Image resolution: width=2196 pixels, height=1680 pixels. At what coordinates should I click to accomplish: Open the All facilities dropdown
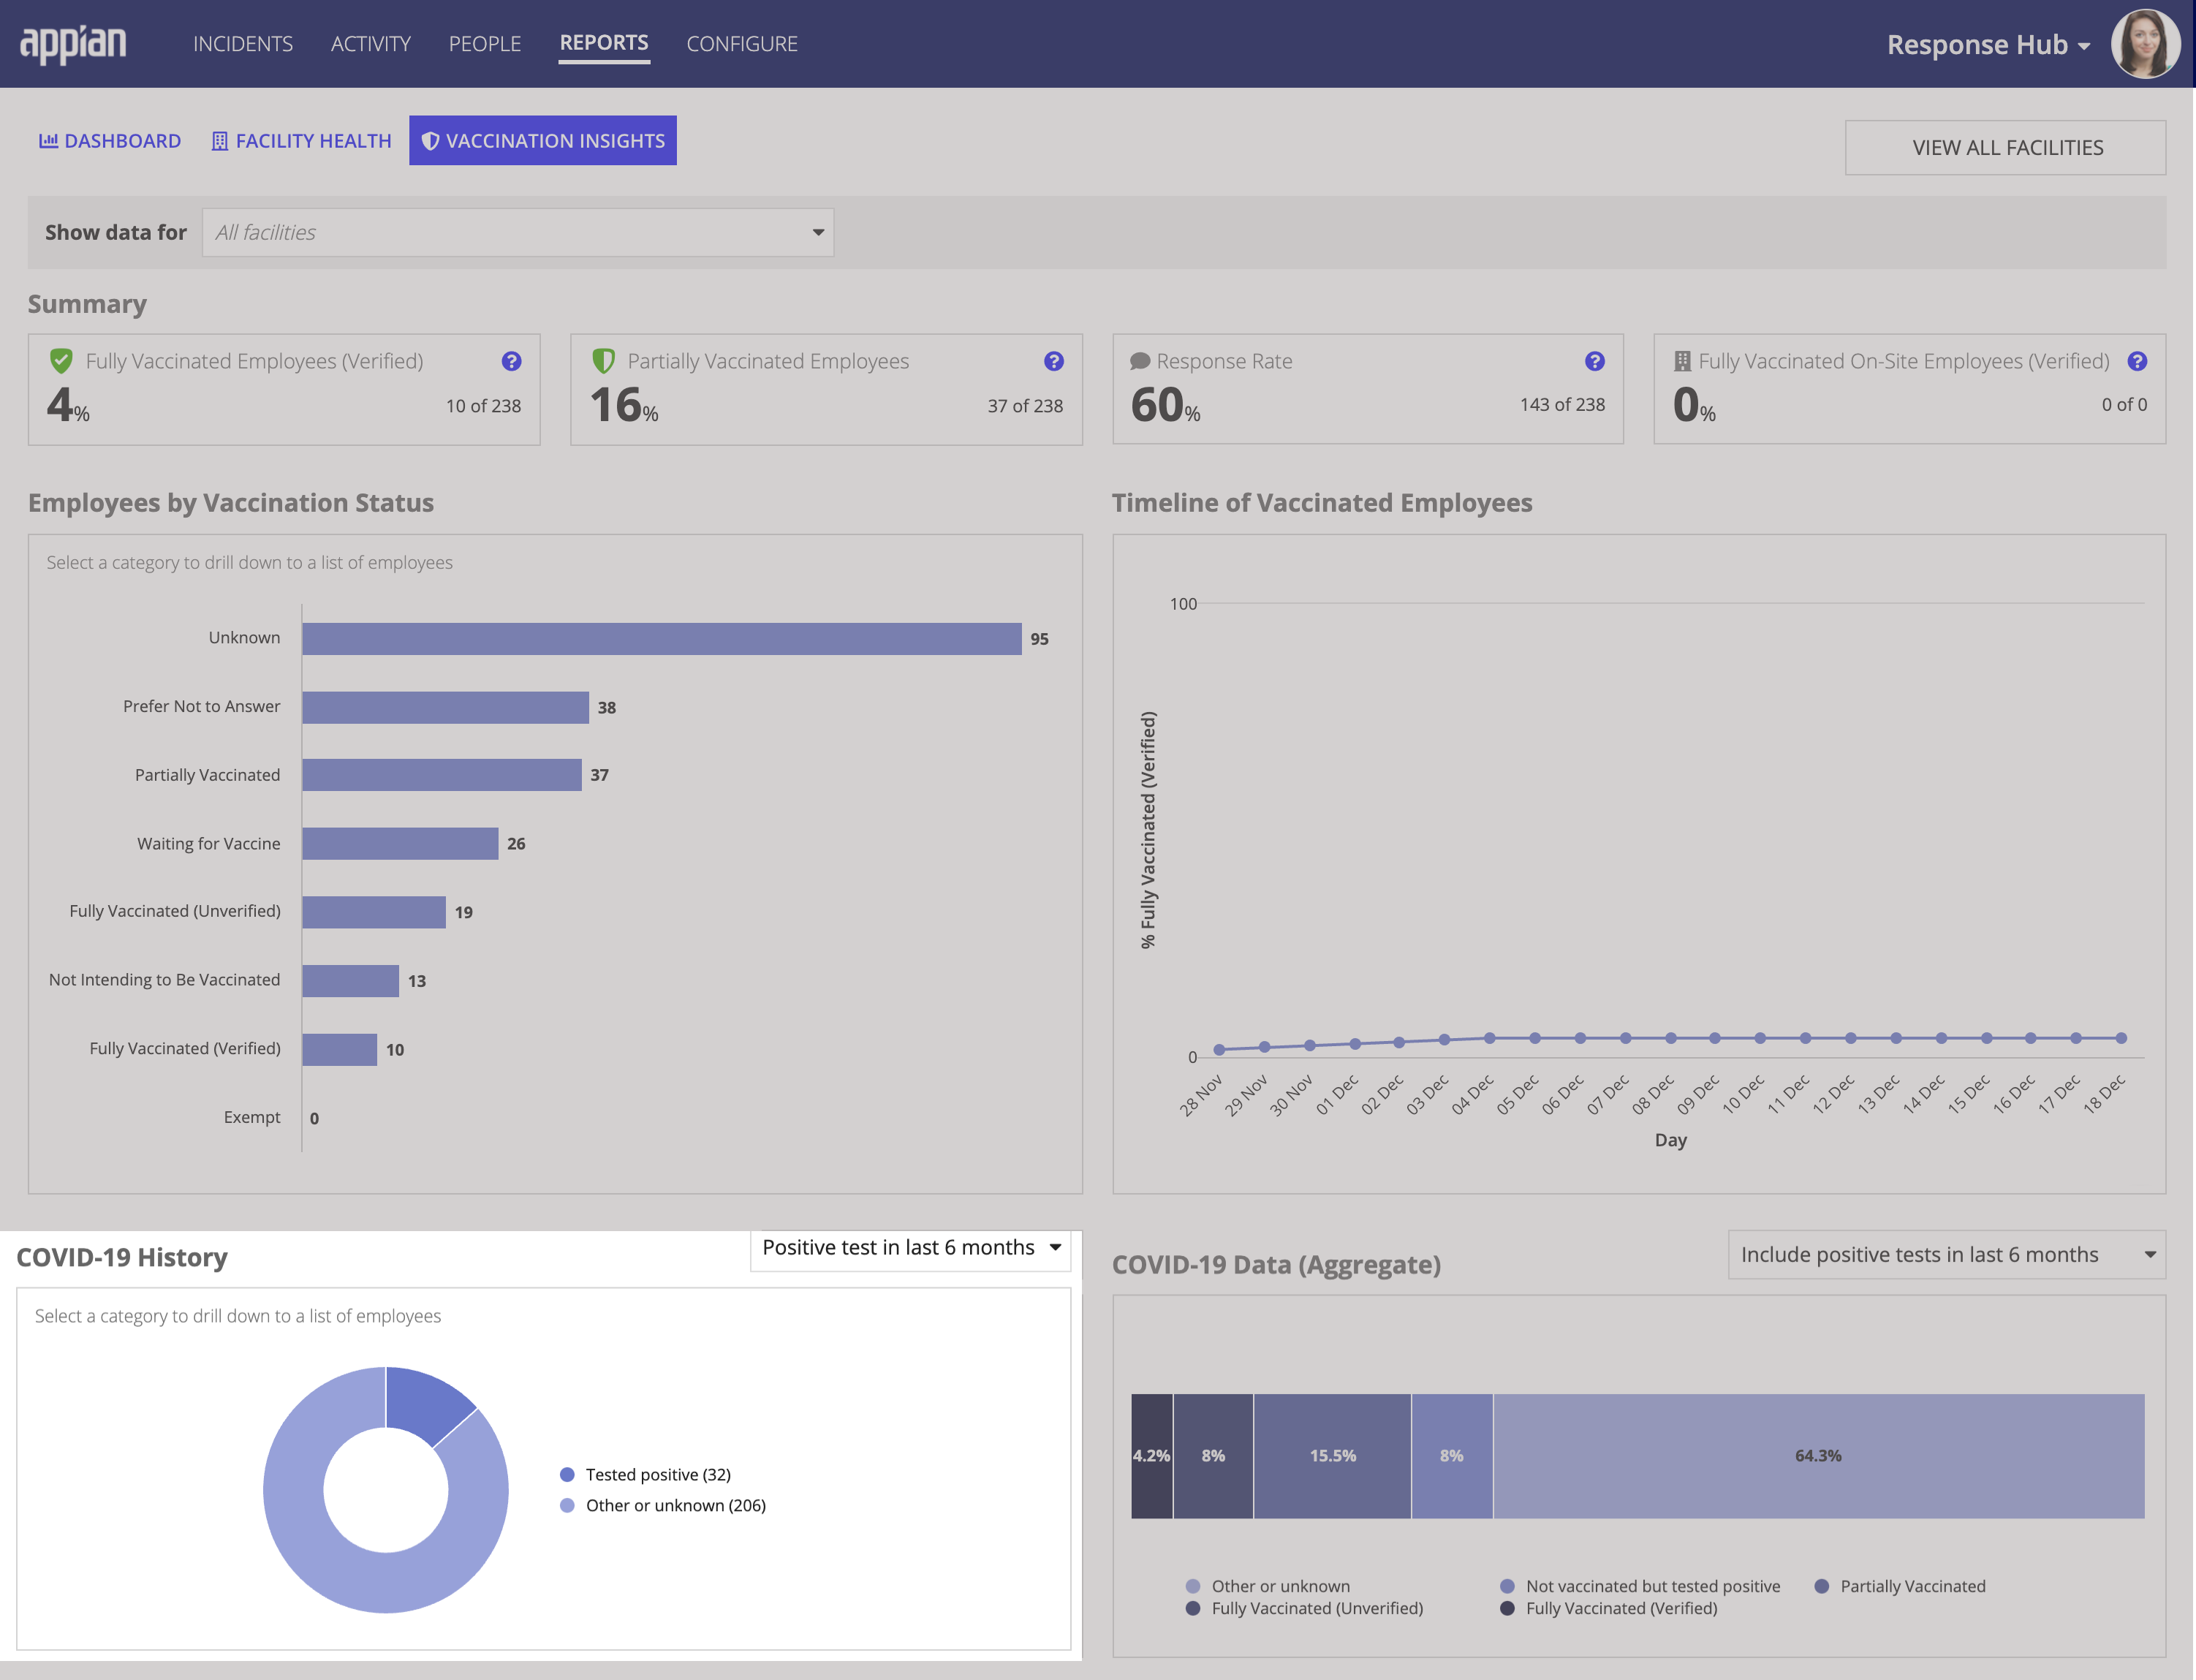[518, 233]
